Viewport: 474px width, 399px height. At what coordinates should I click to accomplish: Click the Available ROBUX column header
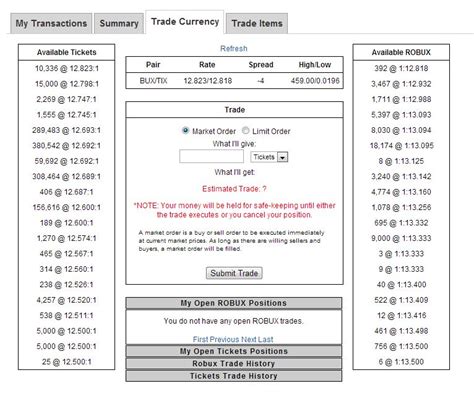(x=401, y=52)
